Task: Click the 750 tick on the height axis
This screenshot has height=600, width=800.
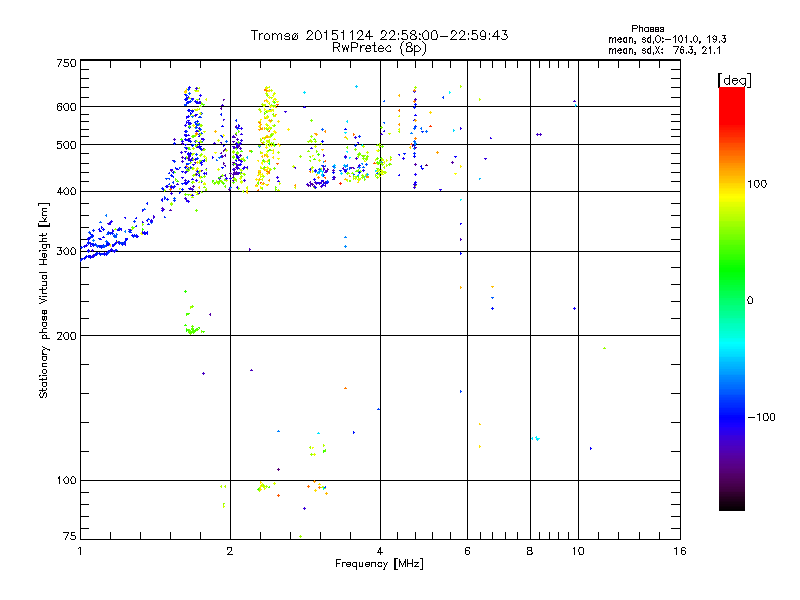Action: [66, 63]
